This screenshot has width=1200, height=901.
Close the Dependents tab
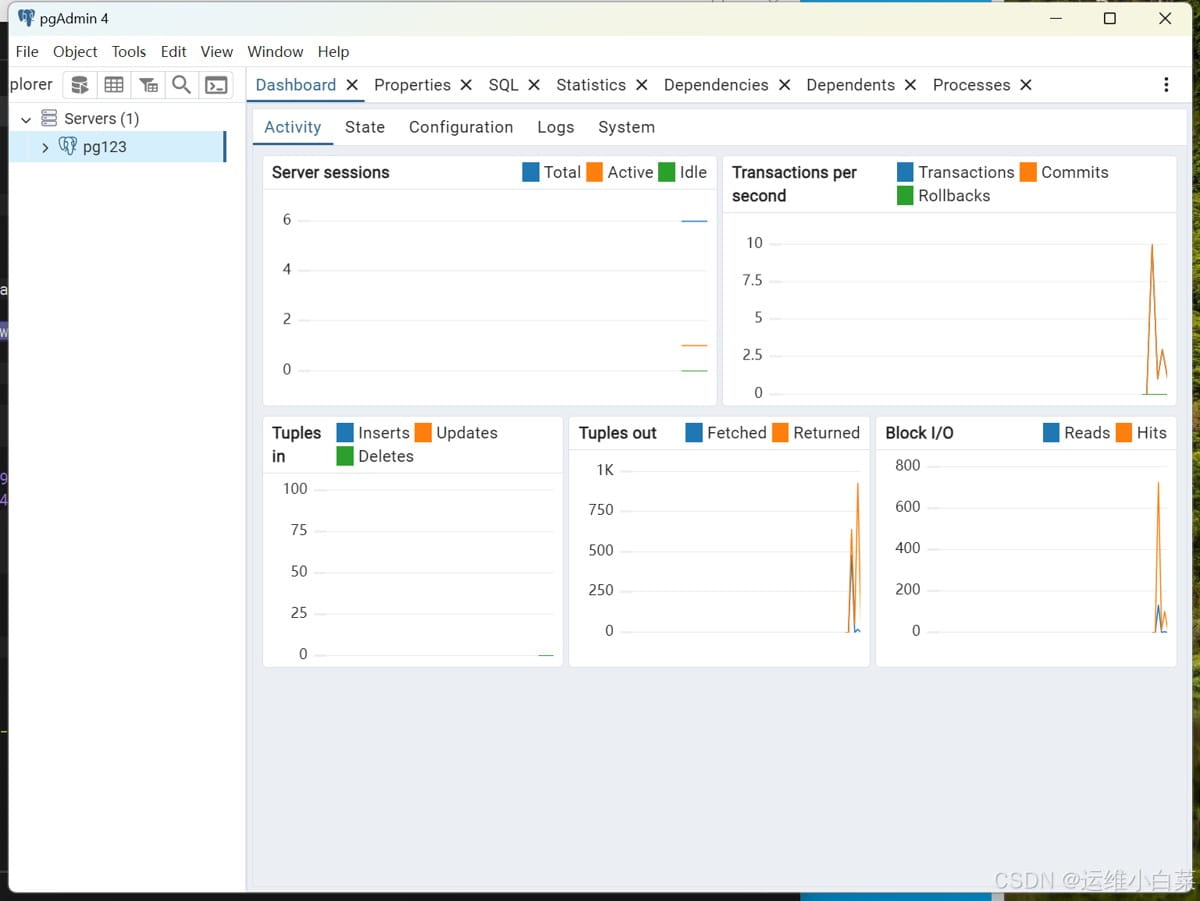tap(910, 85)
